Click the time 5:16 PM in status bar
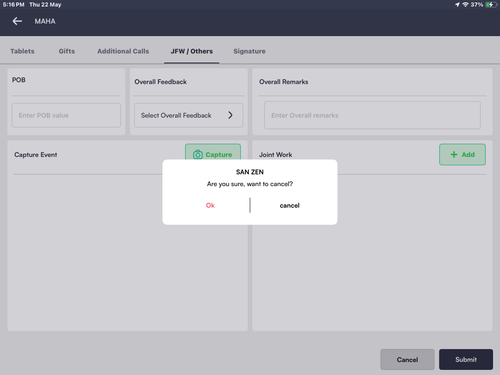 tap(13, 5)
